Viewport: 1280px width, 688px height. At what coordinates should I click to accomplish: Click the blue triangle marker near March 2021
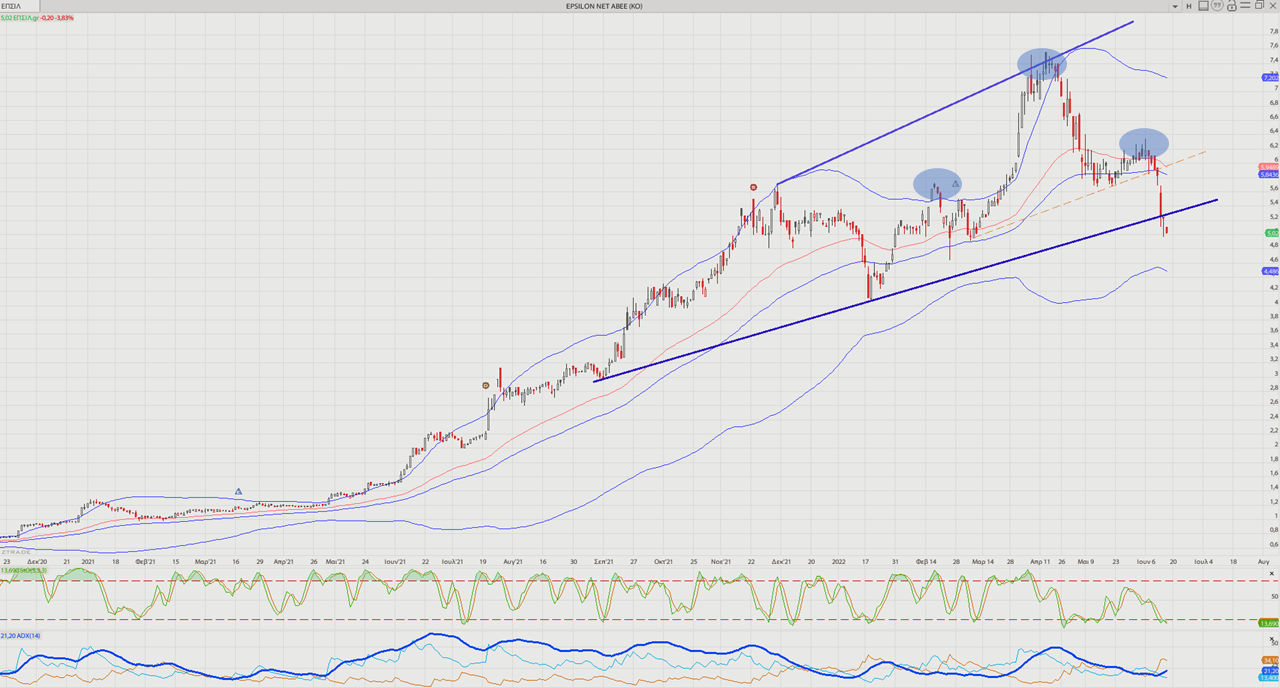pyautogui.click(x=238, y=491)
